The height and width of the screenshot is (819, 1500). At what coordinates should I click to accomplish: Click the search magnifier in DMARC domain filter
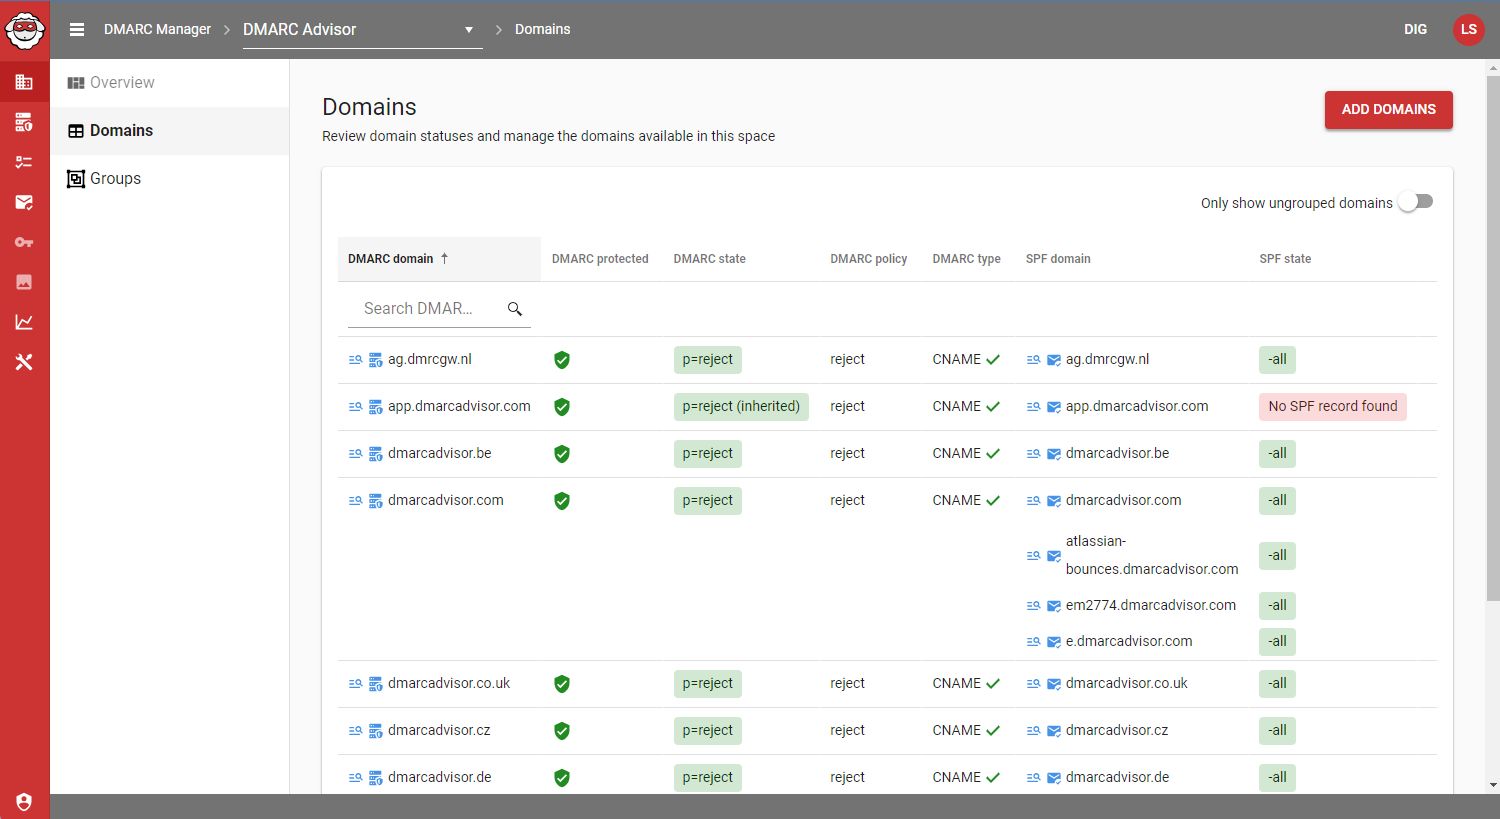click(x=515, y=309)
